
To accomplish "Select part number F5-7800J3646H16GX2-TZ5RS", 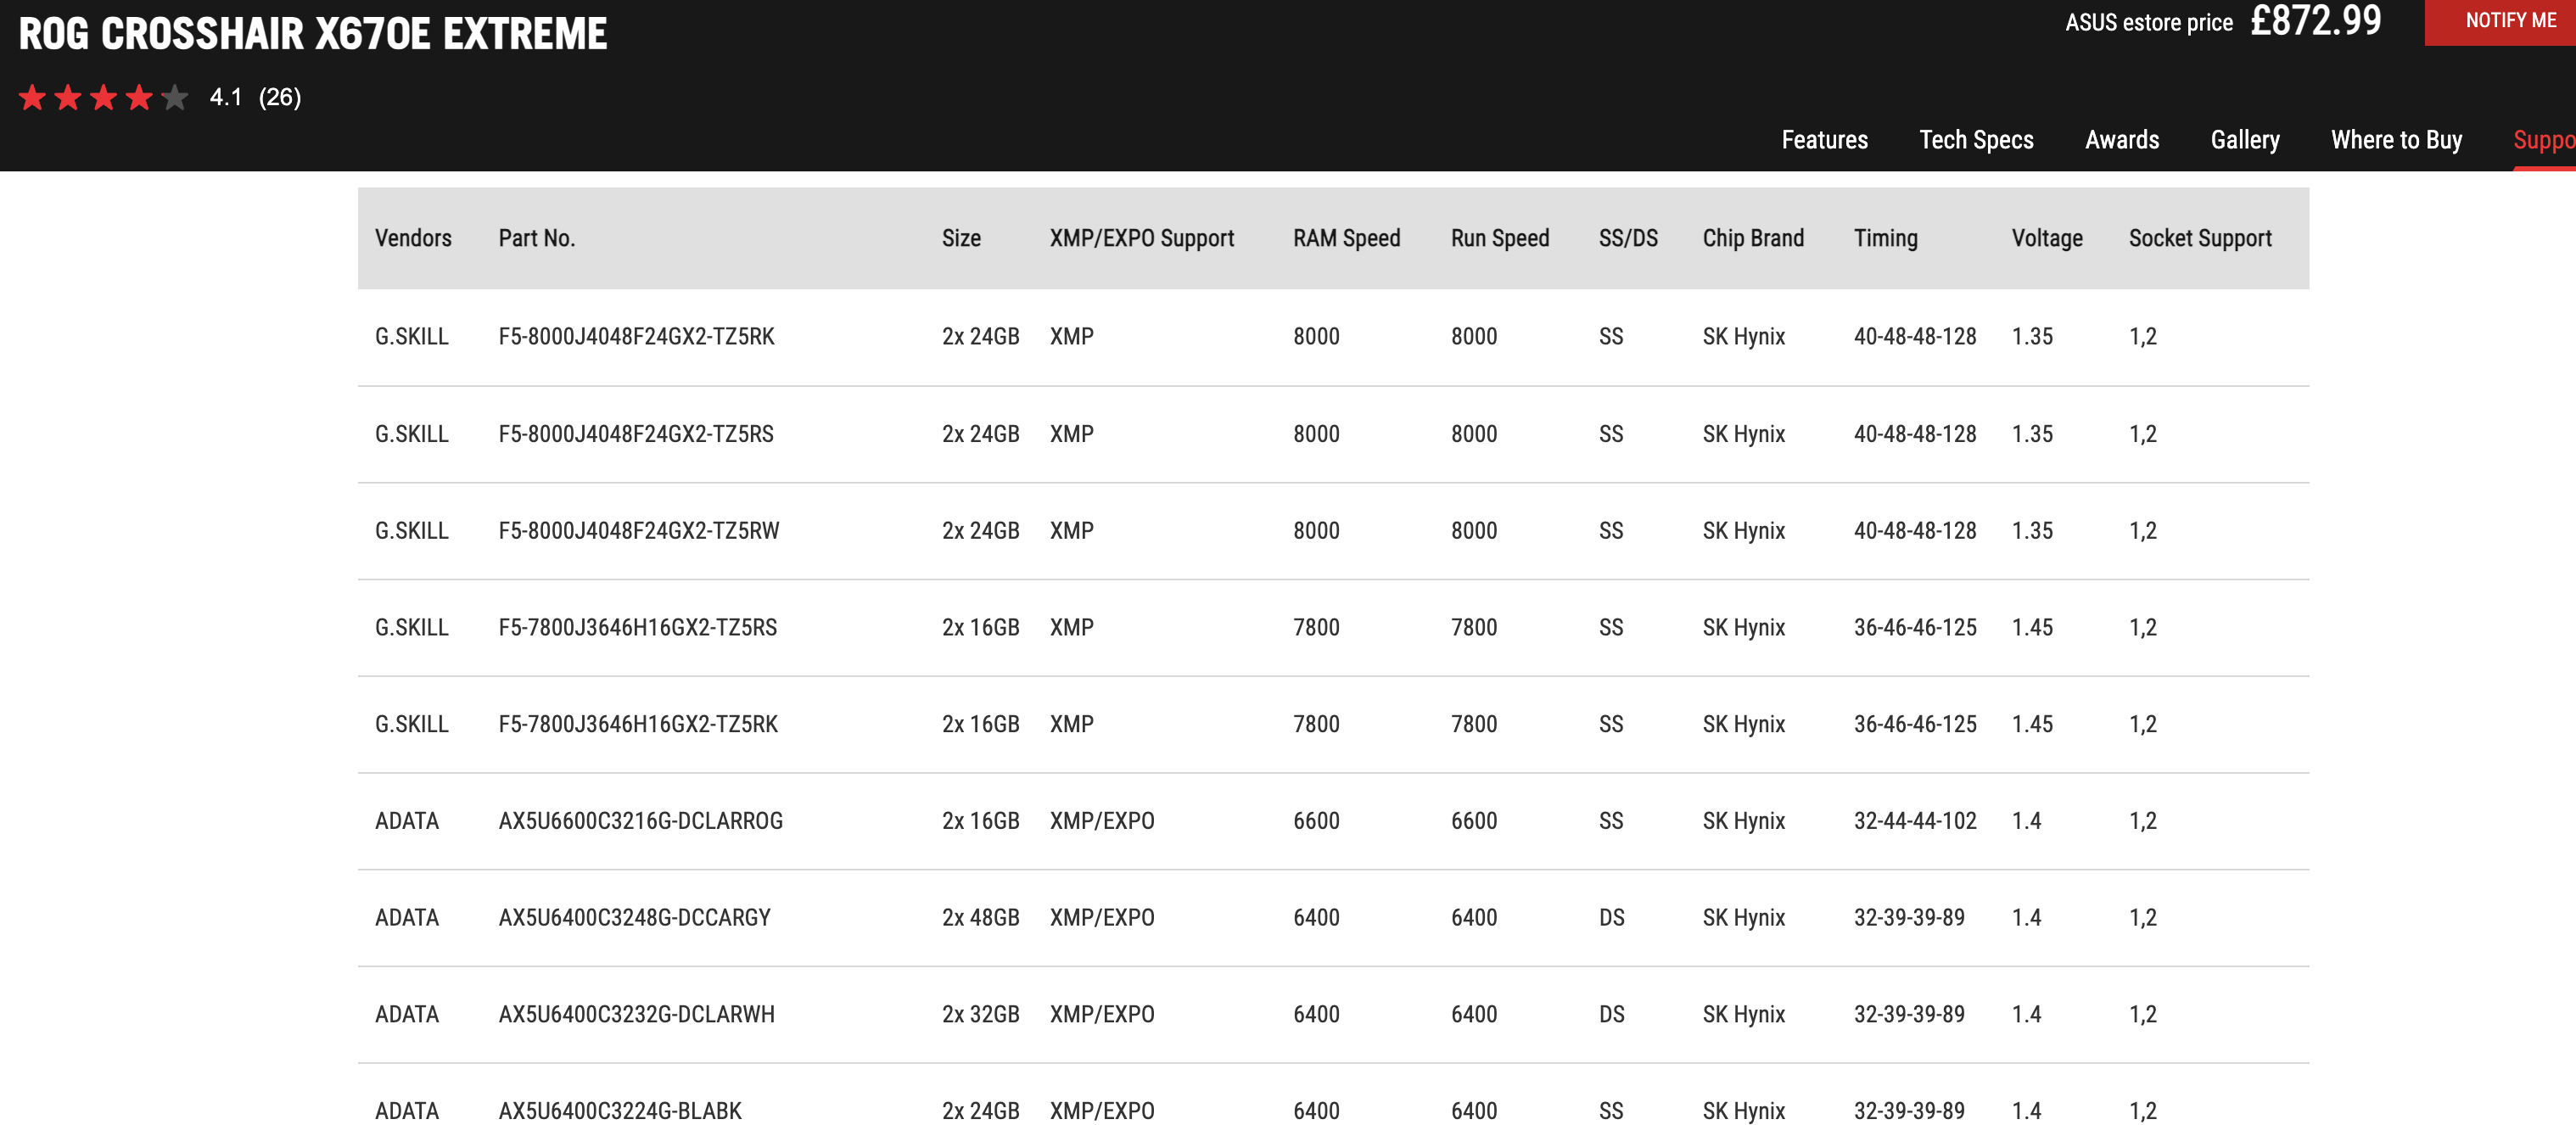I will coord(637,628).
